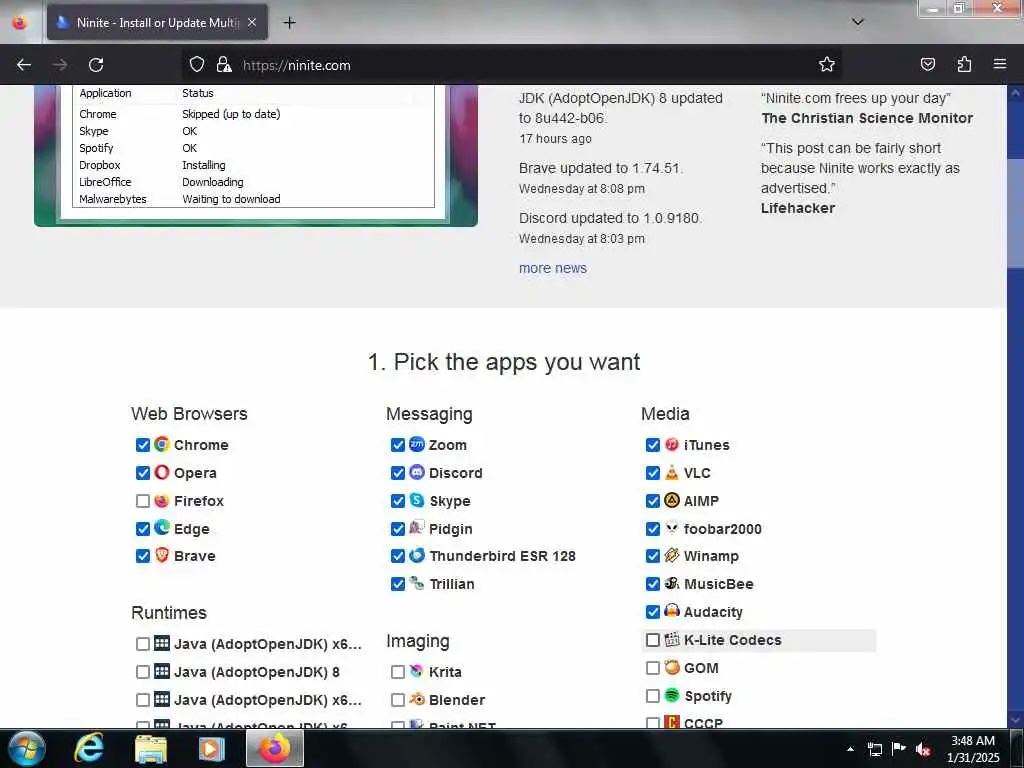Click the AIMP icon
1024x768 pixels.
click(x=671, y=501)
